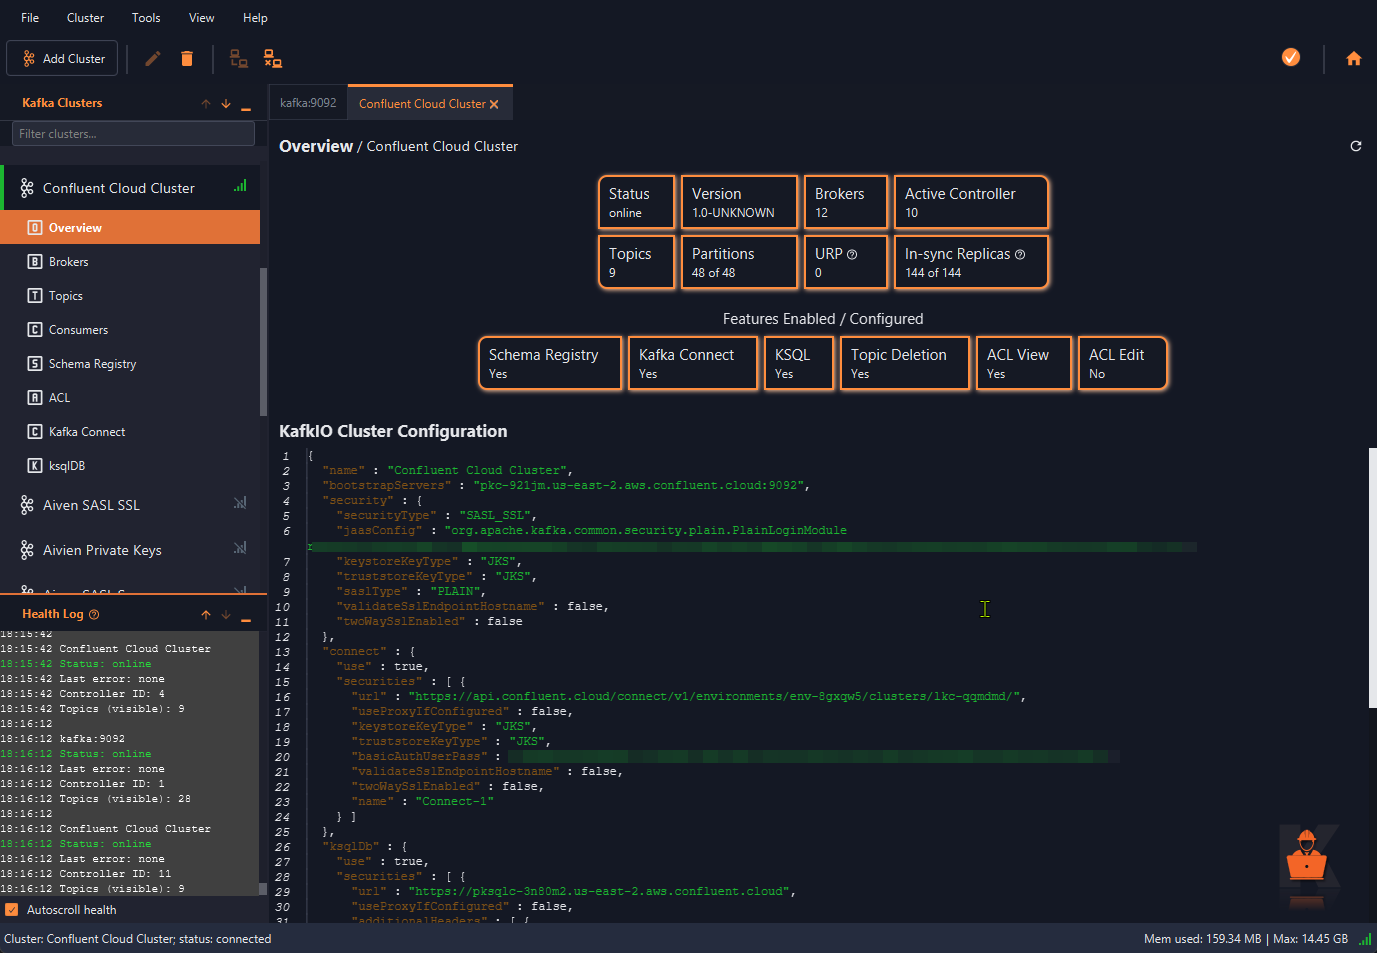Jump down in Health Log with down arrow

pyautogui.click(x=226, y=615)
